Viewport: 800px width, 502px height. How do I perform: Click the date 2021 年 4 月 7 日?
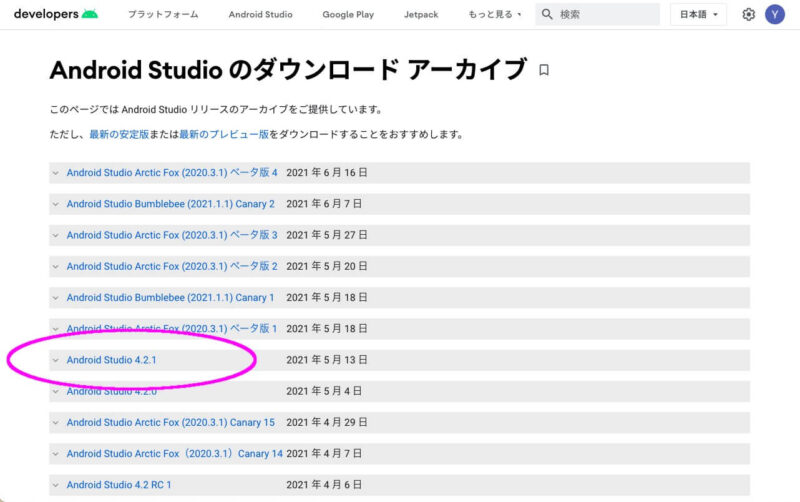(x=324, y=454)
